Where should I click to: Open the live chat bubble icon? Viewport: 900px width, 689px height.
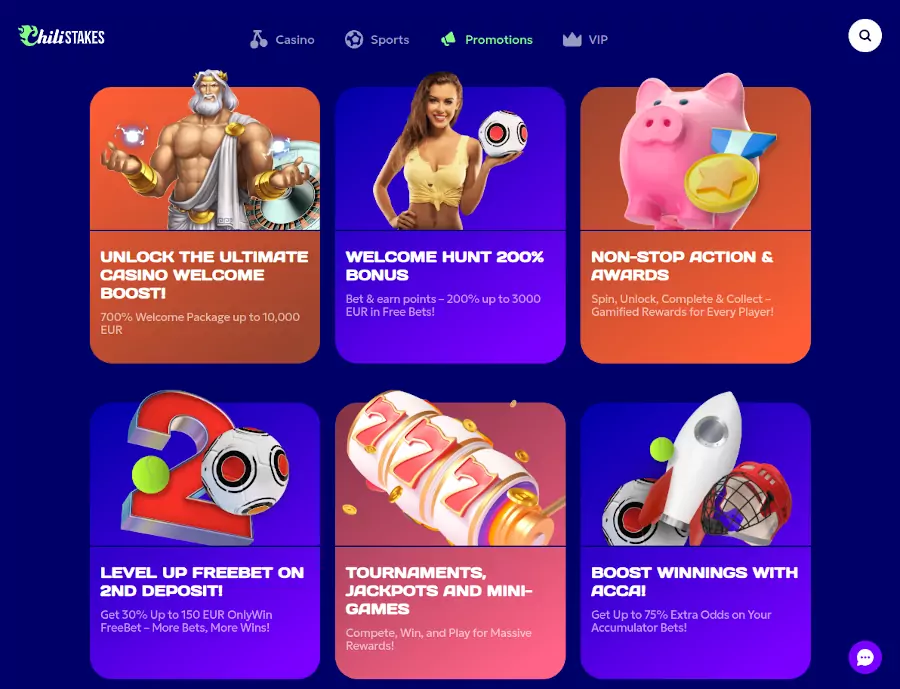click(x=865, y=657)
